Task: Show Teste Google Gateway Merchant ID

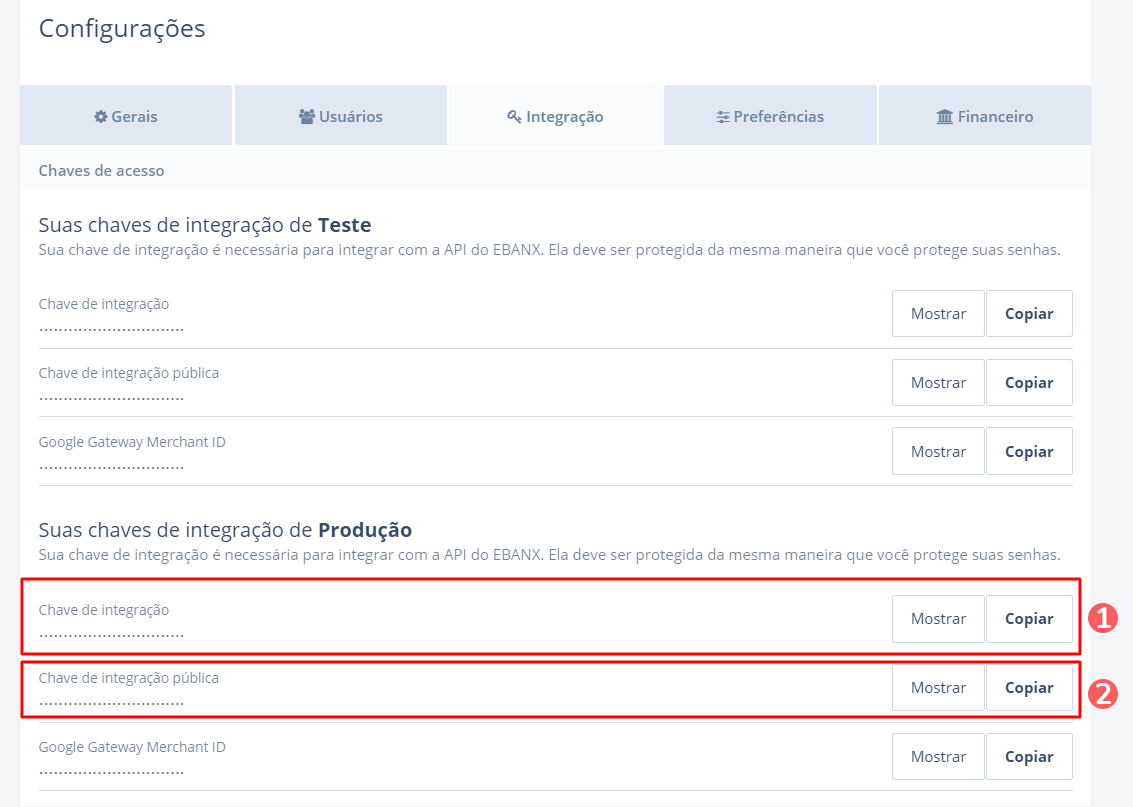Action: pos(938,452)
